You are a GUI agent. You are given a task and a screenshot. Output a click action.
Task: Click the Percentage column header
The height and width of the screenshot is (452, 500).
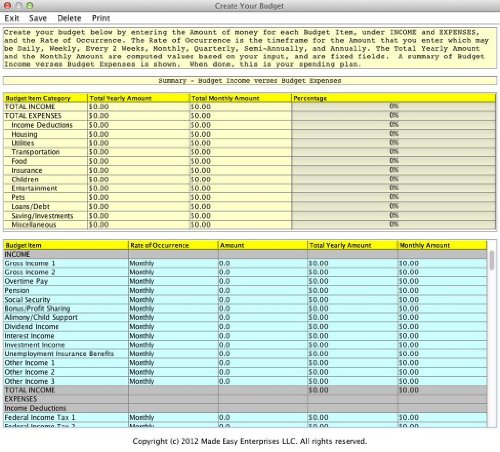click(x=394, y=98)
